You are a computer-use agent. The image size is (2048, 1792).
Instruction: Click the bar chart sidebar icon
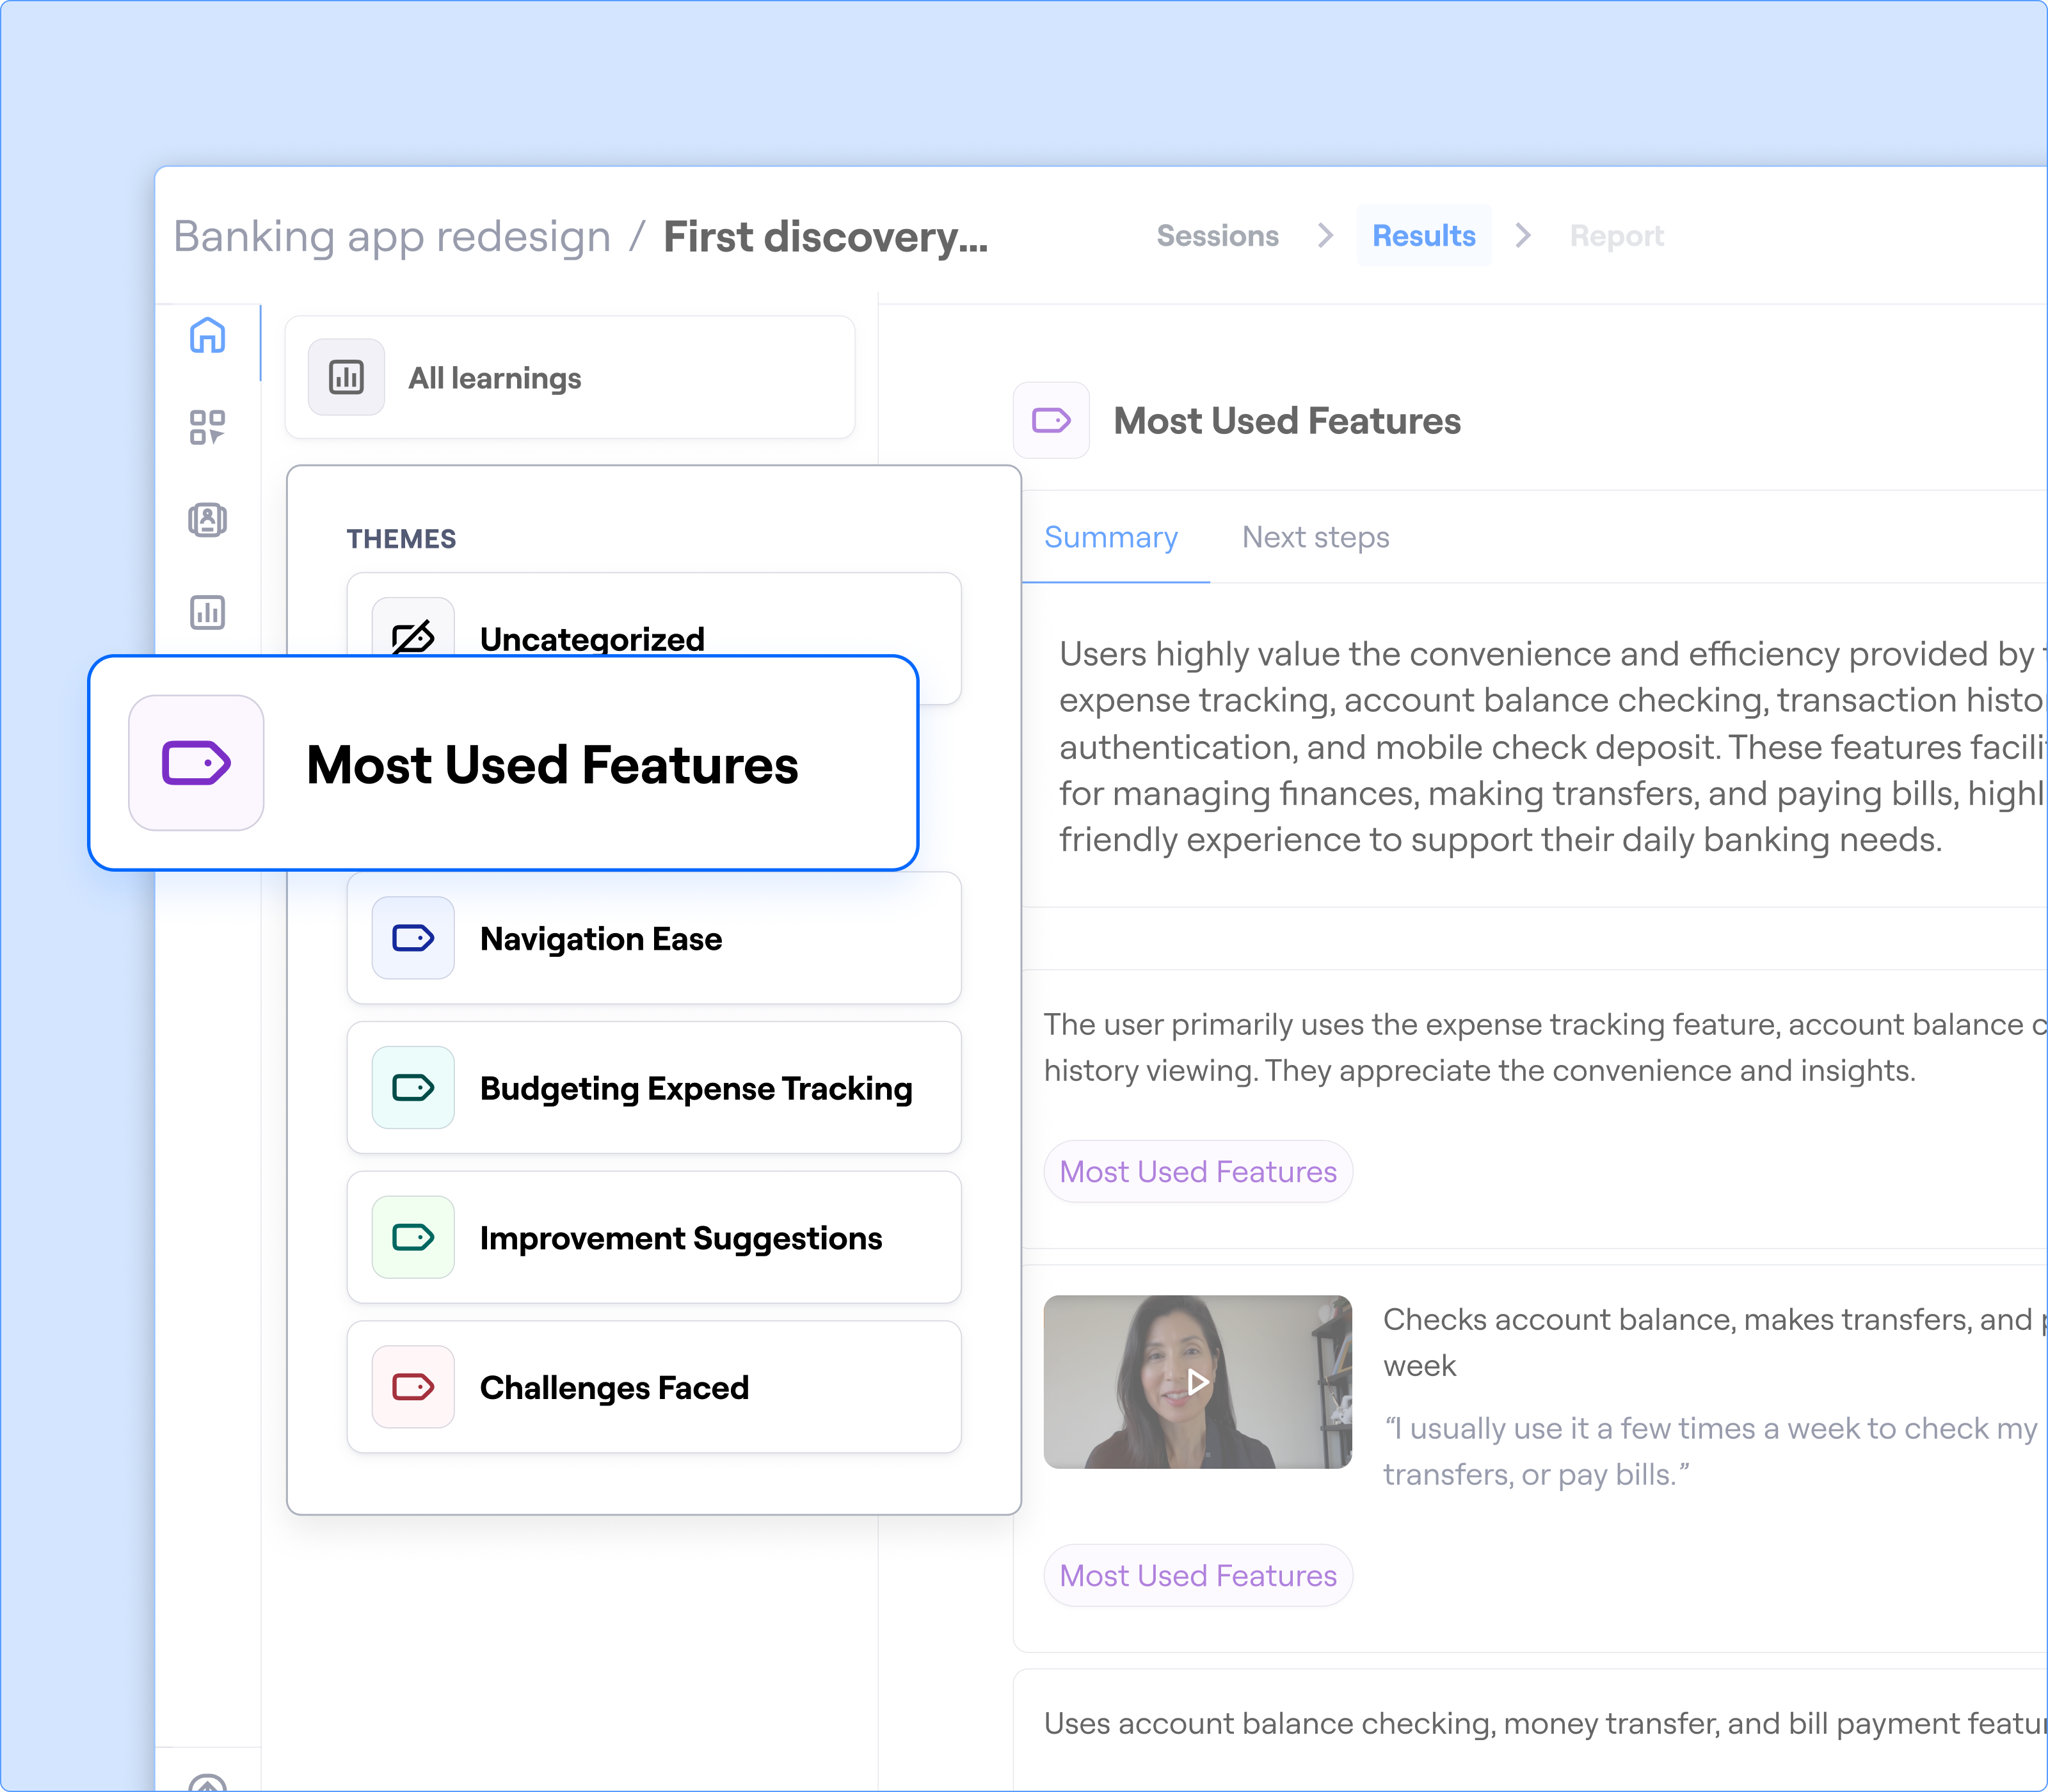207,611
